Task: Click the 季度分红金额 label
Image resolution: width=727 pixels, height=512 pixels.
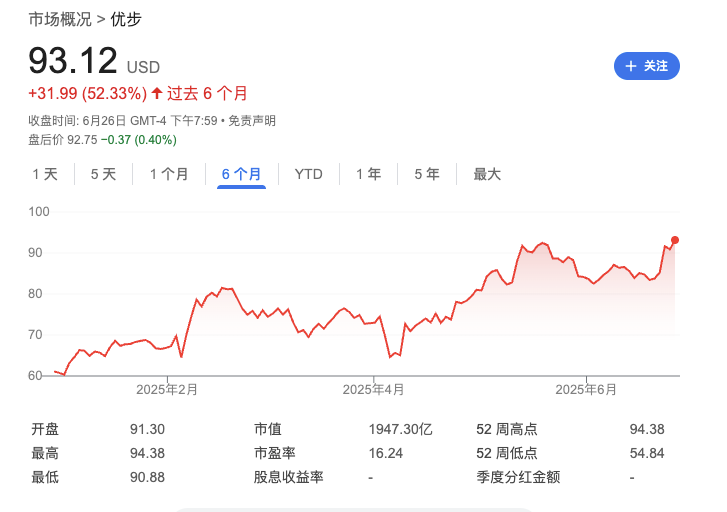Action: click(518, 477)
